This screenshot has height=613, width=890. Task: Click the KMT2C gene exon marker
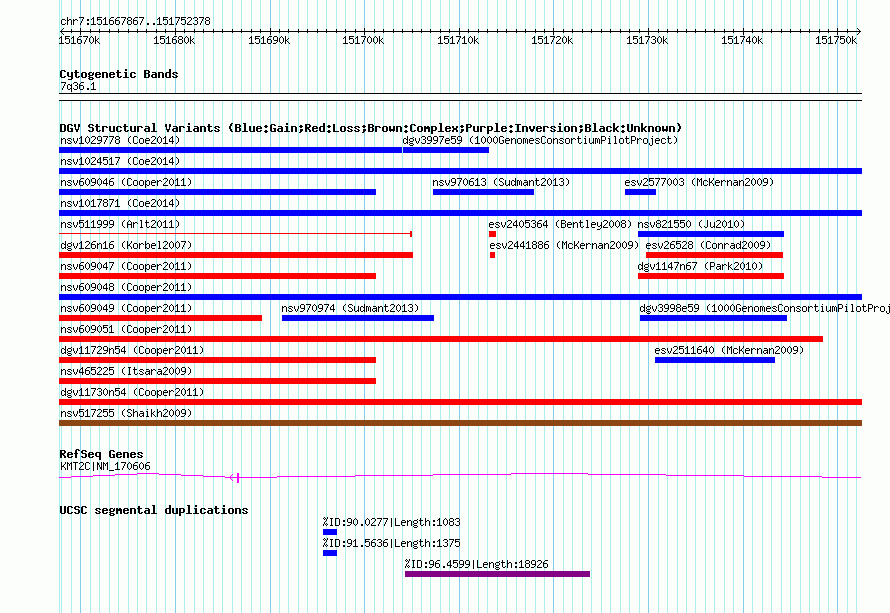coord(238,478)
